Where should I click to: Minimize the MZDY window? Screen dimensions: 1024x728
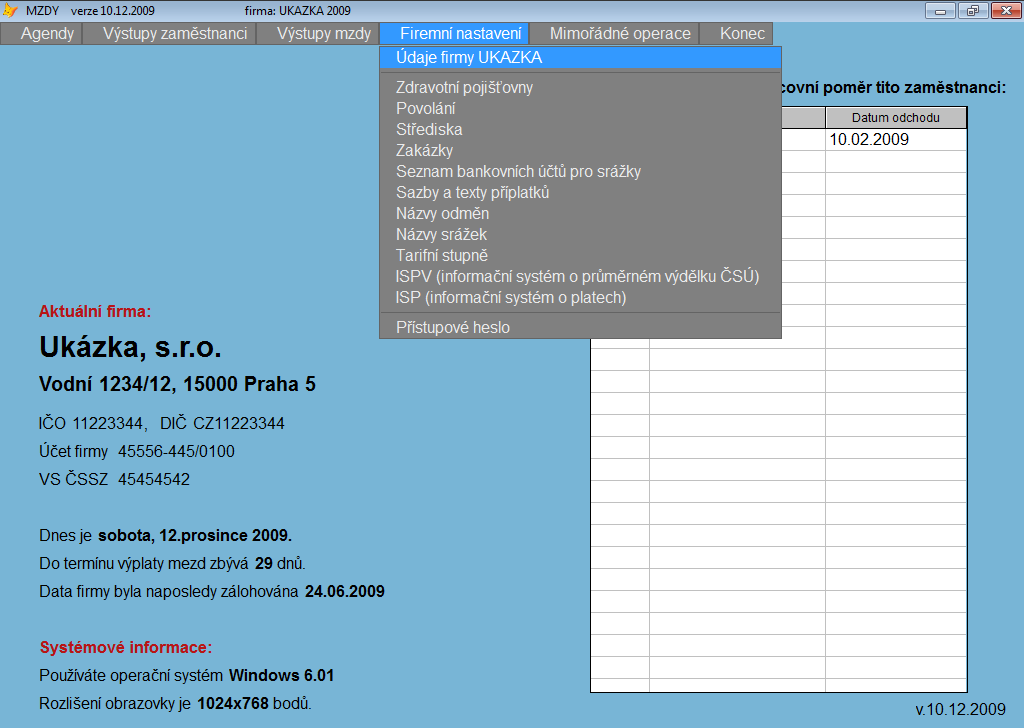tap(940, 10)
